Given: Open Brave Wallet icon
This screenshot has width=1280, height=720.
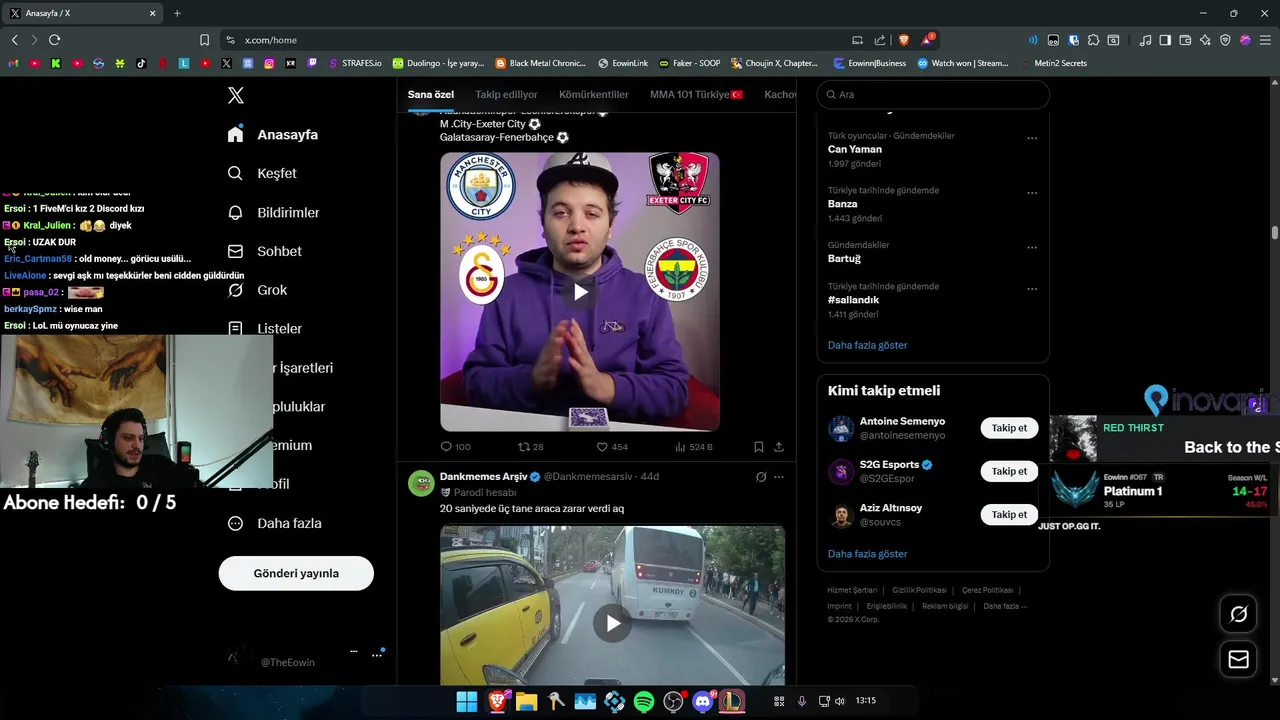Looking at the screenshot, I should pos(1185,40).
